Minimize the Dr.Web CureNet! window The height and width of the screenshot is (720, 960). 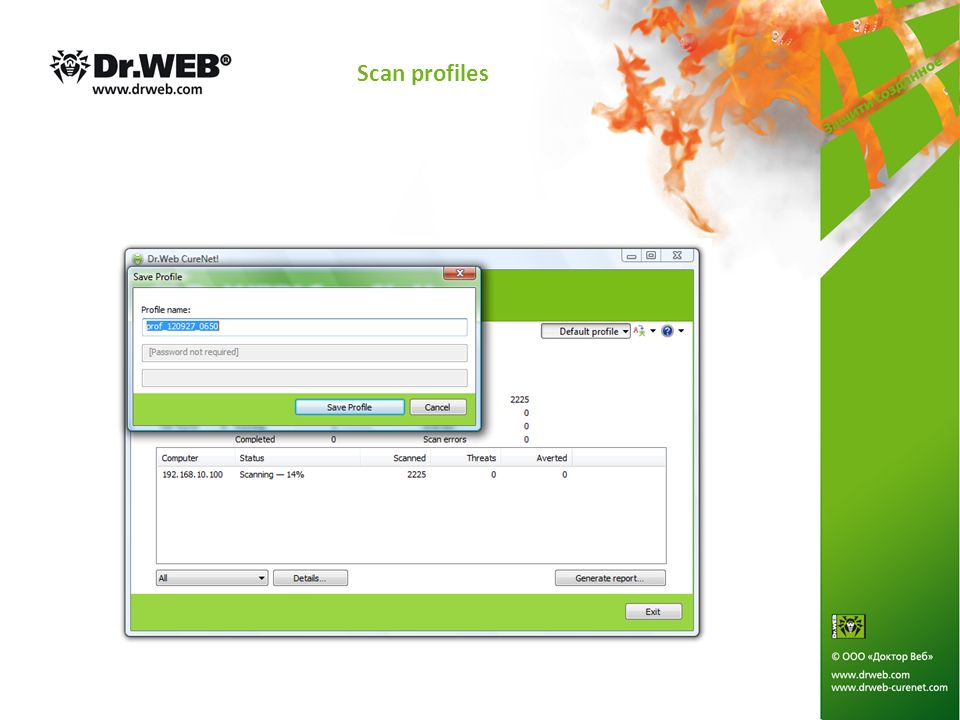coord(631,256)
